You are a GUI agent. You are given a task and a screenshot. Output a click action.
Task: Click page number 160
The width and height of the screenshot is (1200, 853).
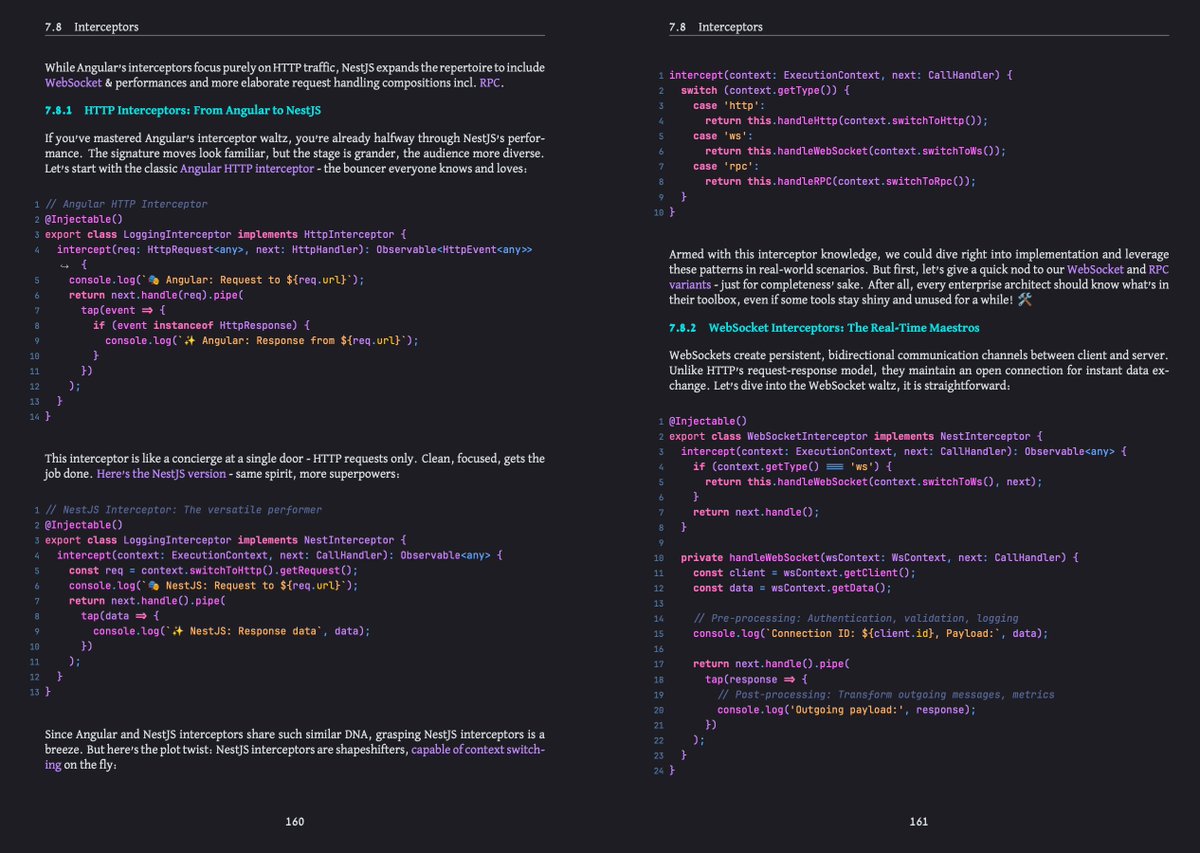coord(295,821)
